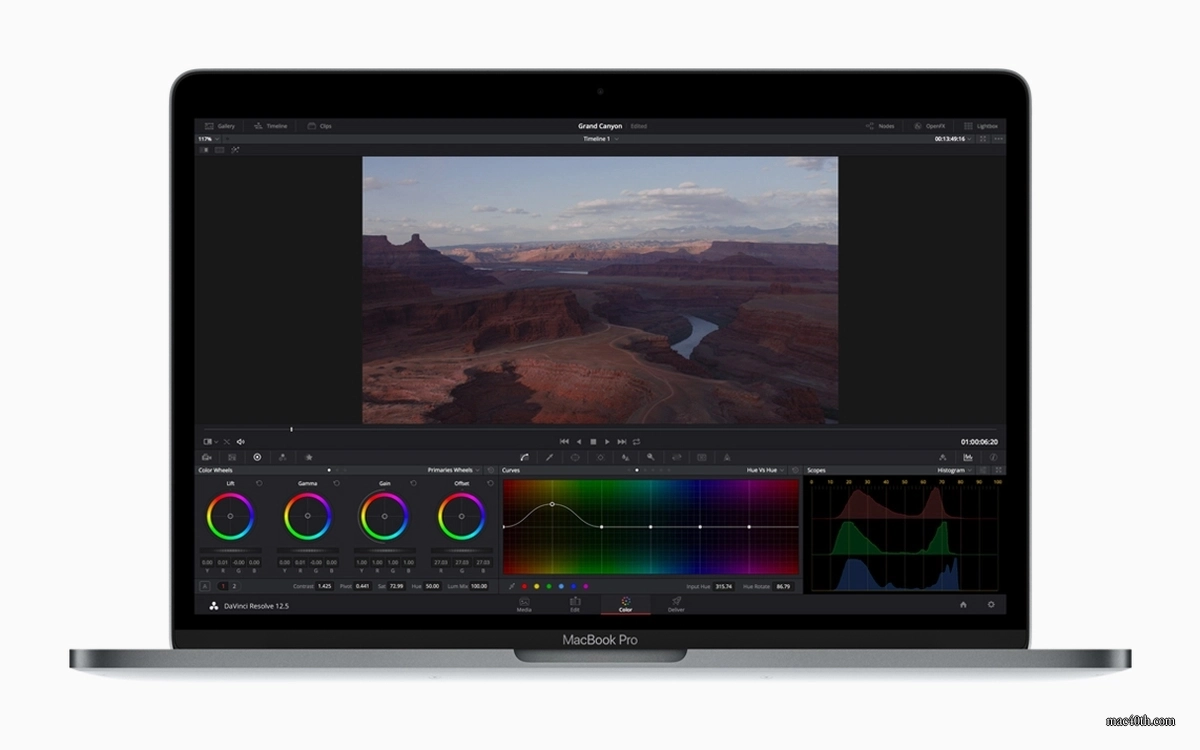
Task: Select the Qualifier eyedropper tool
Action: tap(549, 457)
